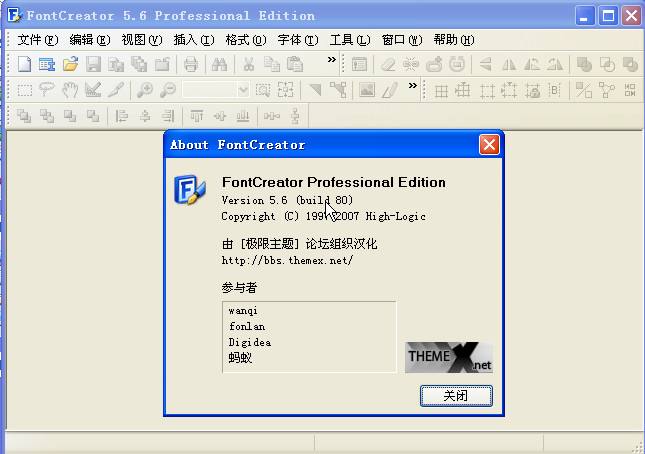Open the 插入(I) menu
The width and height of the screenshot is (645, 454).
pyautogui.click(x=194, y=40)
